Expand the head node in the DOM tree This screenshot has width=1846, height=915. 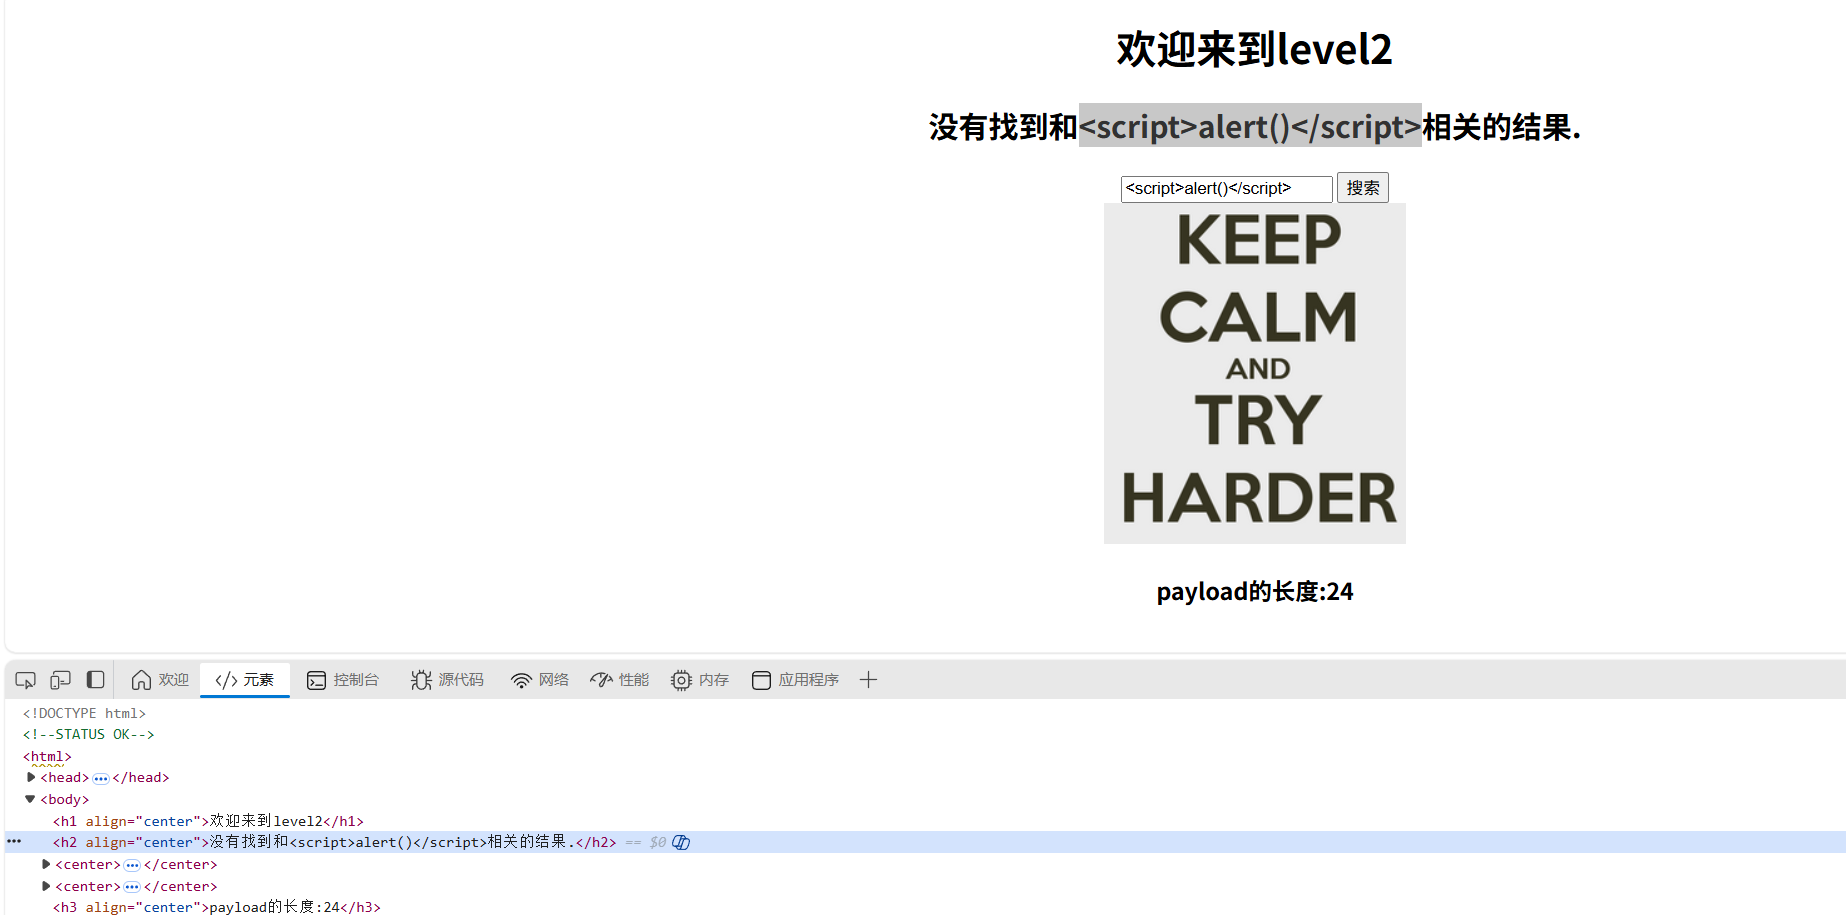(x=31, y=777)
